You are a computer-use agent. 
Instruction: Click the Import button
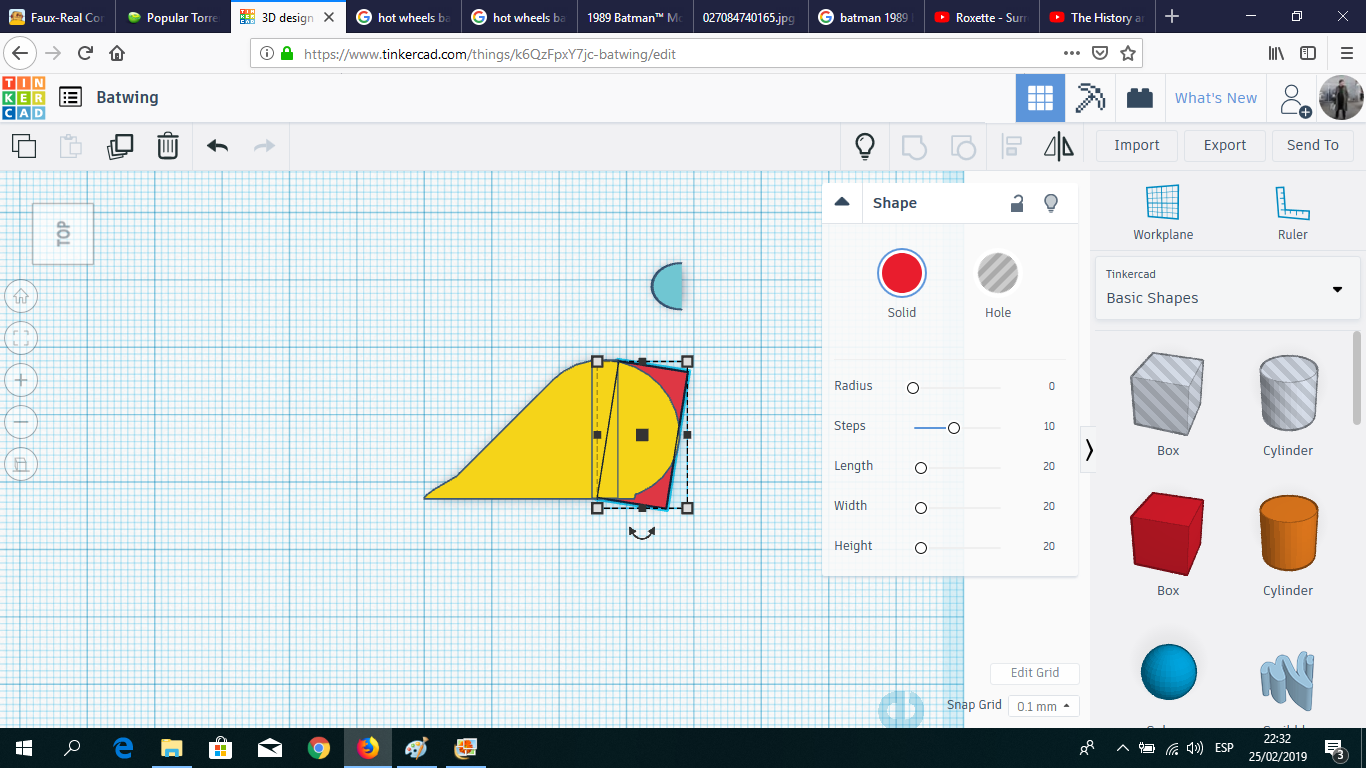point(1137,146)
